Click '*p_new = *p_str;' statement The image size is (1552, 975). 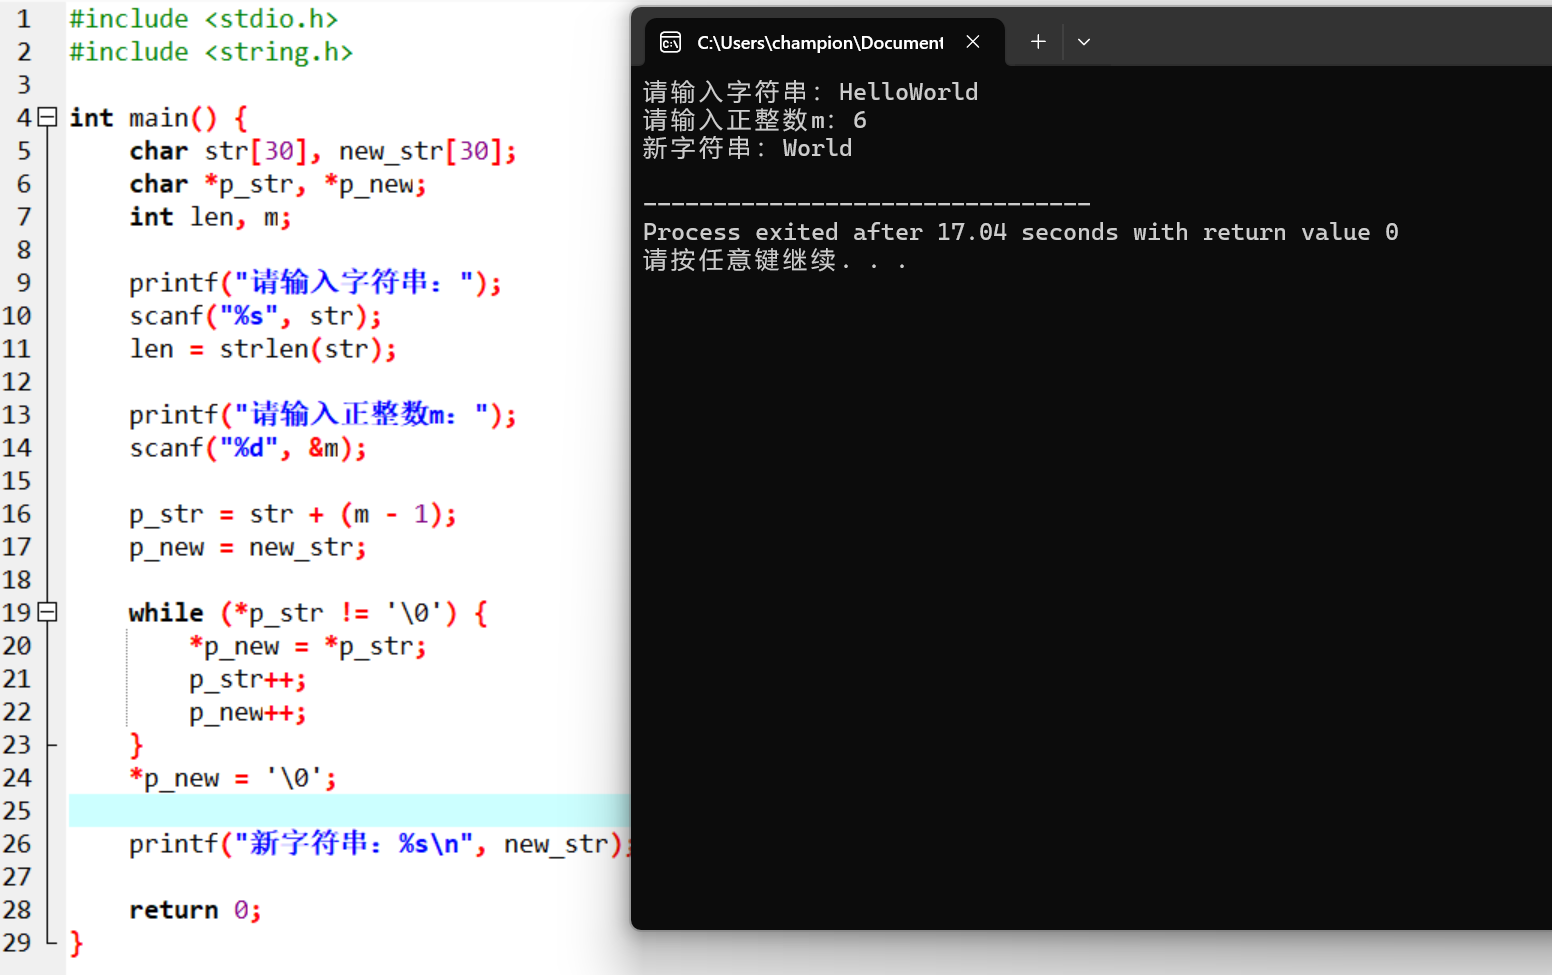tap(308, 646)
